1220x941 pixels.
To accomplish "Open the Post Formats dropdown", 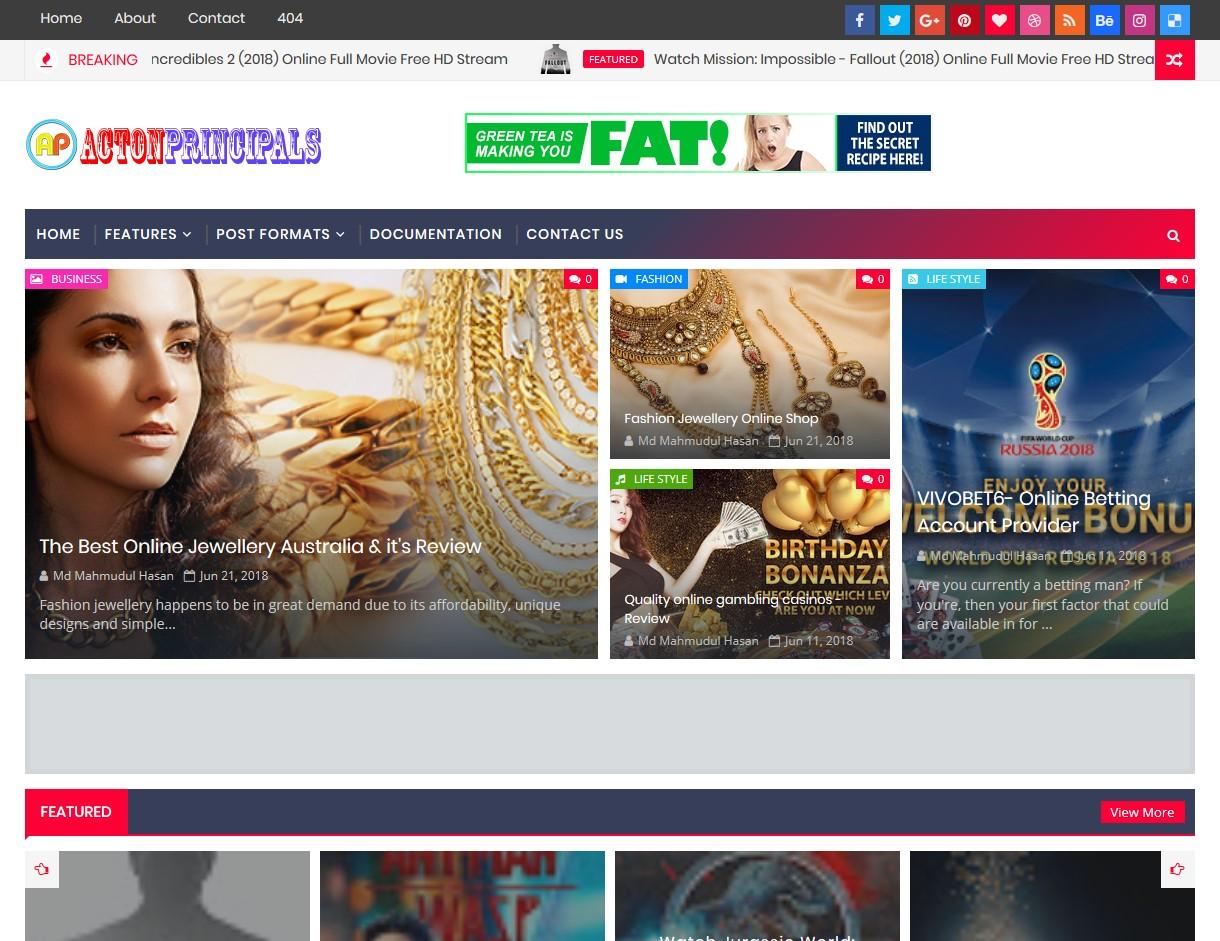I will [x=280, y=234].
